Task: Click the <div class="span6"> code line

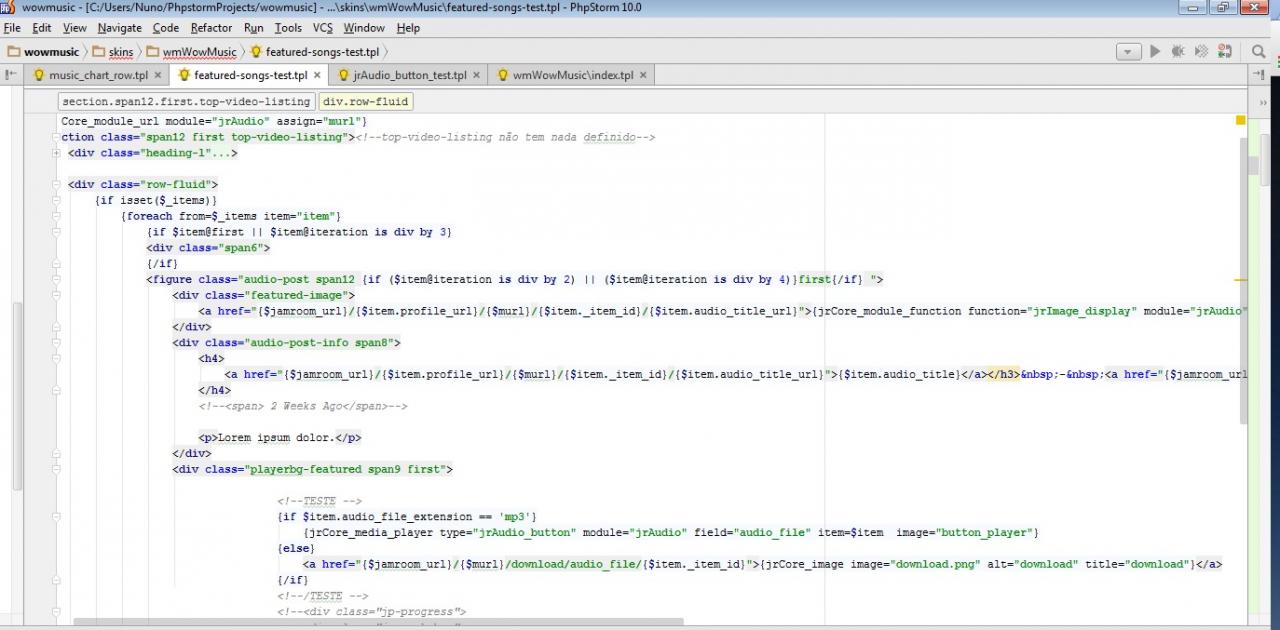Action: pyautogui.click(x=208, y=247)
